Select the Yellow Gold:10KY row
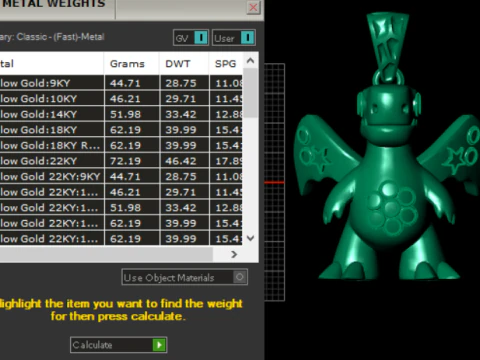480x360 pixels. (x=121, y=99)
